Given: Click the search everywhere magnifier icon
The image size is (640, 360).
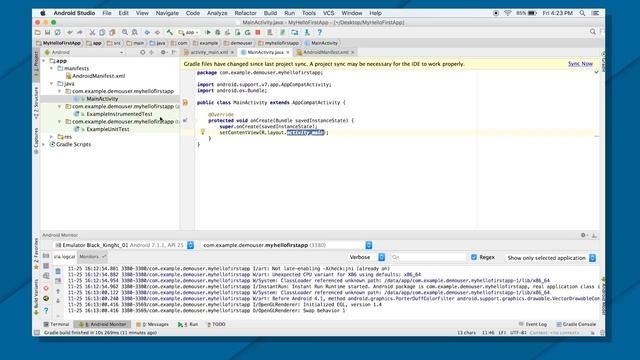Looking at the screenshot, I should [x=593, y=32].
